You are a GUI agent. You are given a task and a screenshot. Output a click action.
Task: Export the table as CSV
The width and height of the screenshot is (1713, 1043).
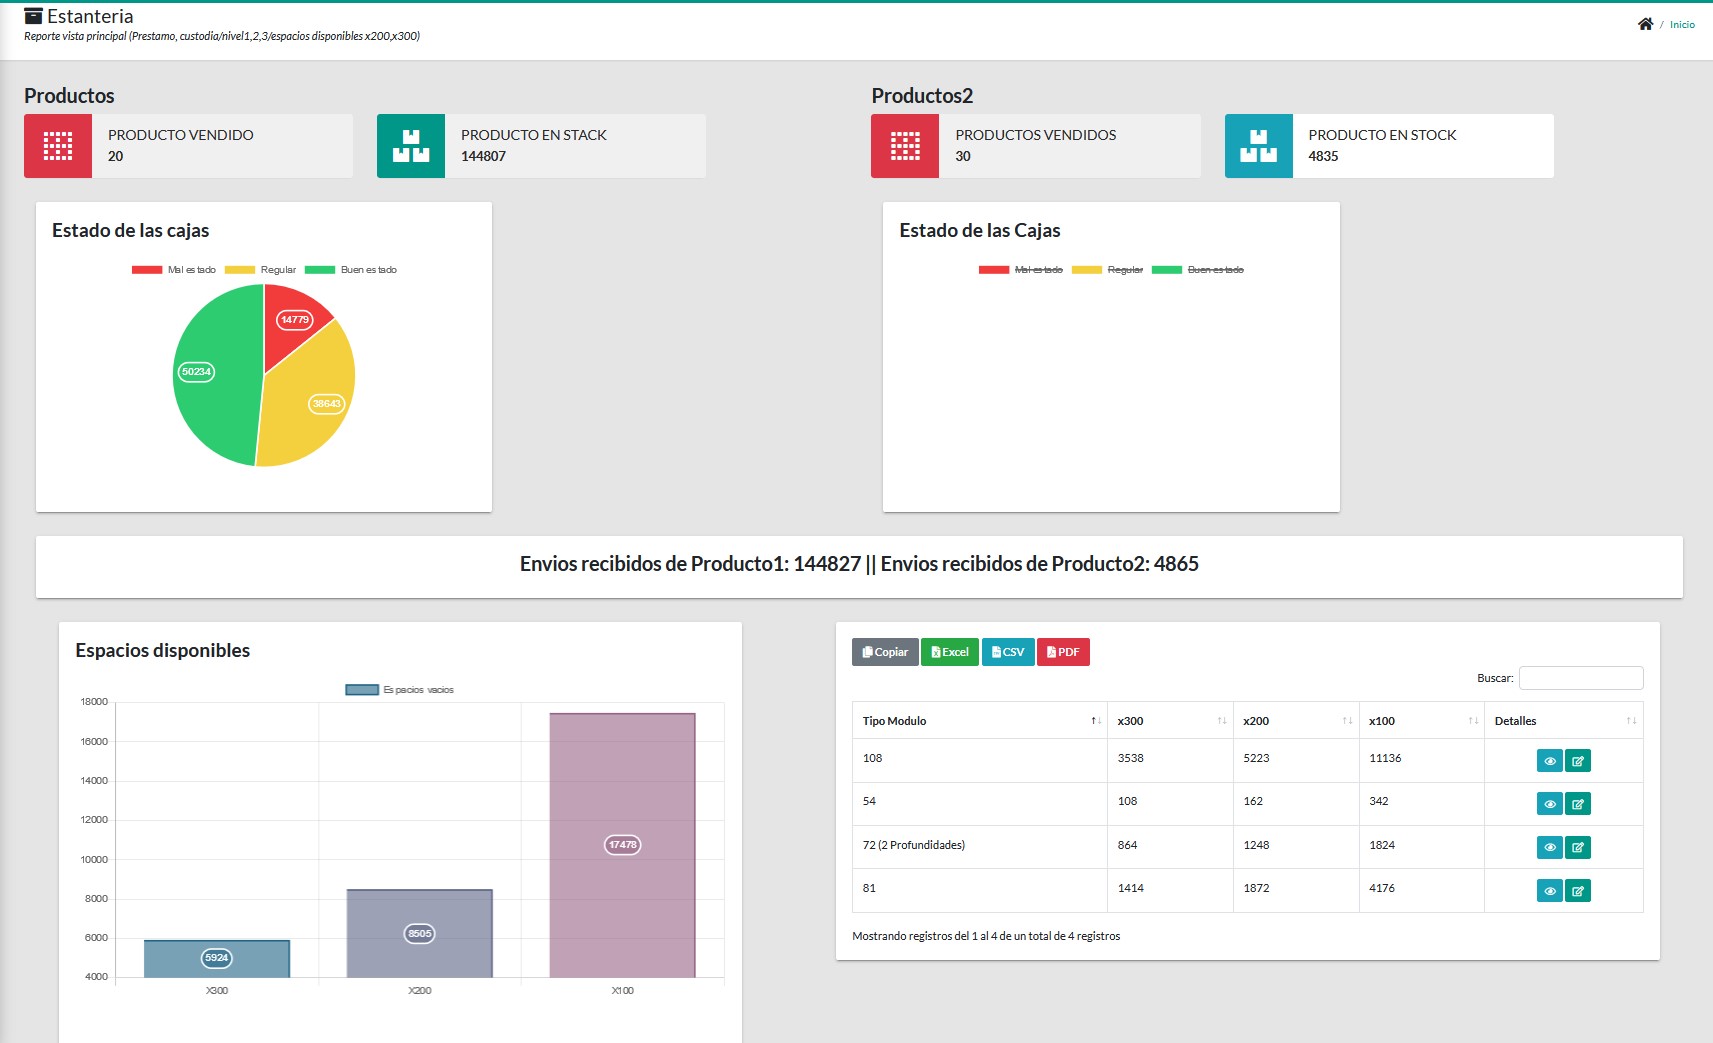click(x=1008, y=652)
